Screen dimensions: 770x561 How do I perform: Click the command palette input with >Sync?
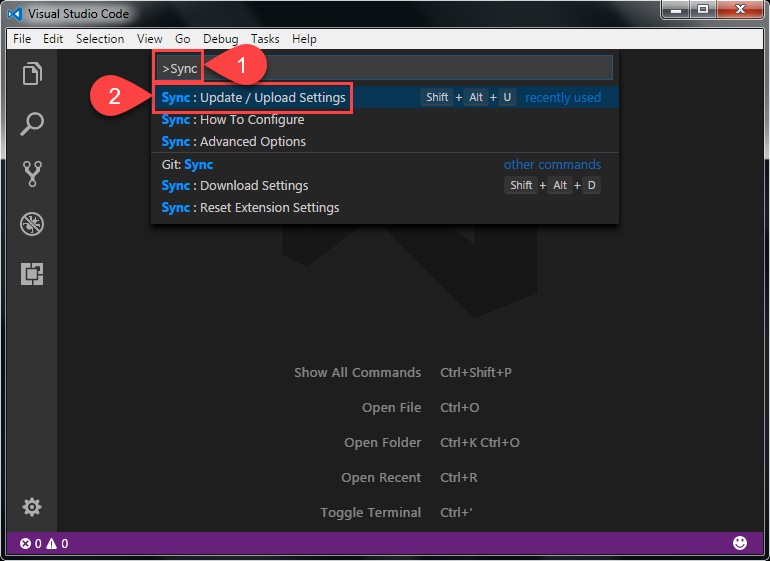pos(385,68)
